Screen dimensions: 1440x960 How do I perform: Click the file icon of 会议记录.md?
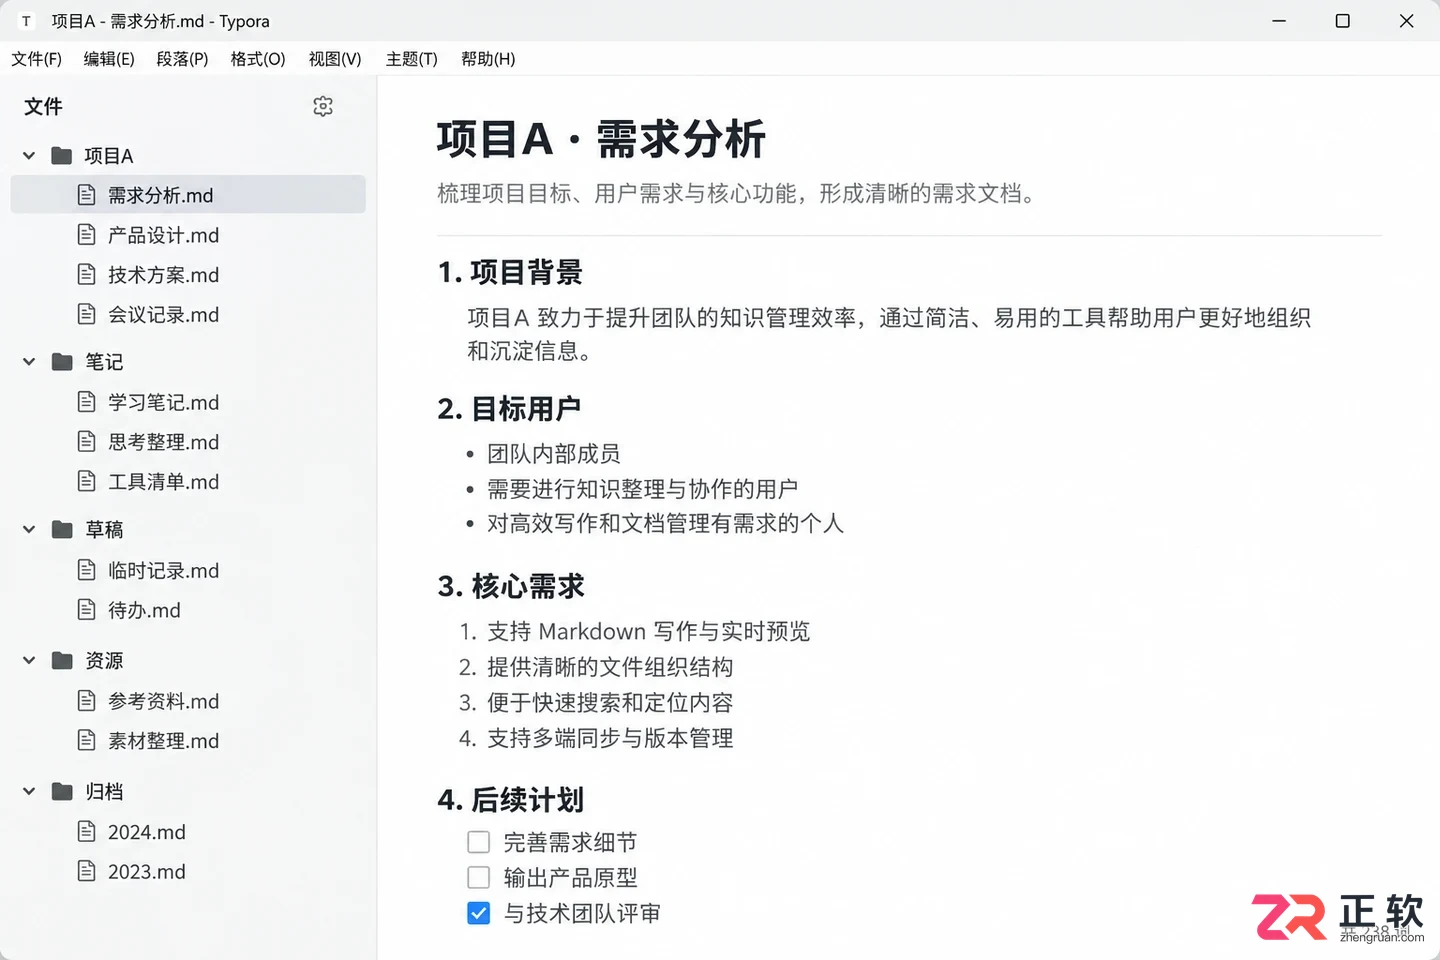pos(87,314)
